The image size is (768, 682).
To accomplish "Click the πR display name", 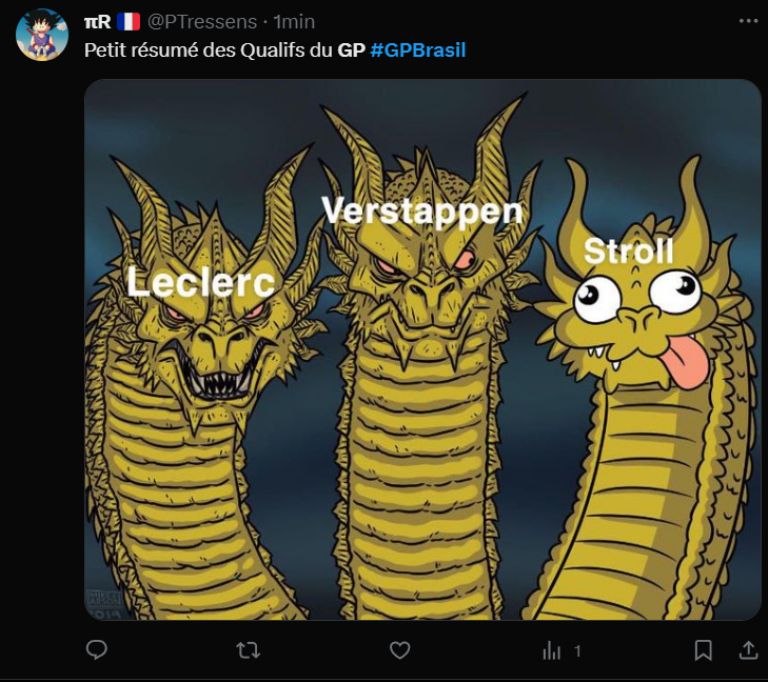I will point(97,22).
